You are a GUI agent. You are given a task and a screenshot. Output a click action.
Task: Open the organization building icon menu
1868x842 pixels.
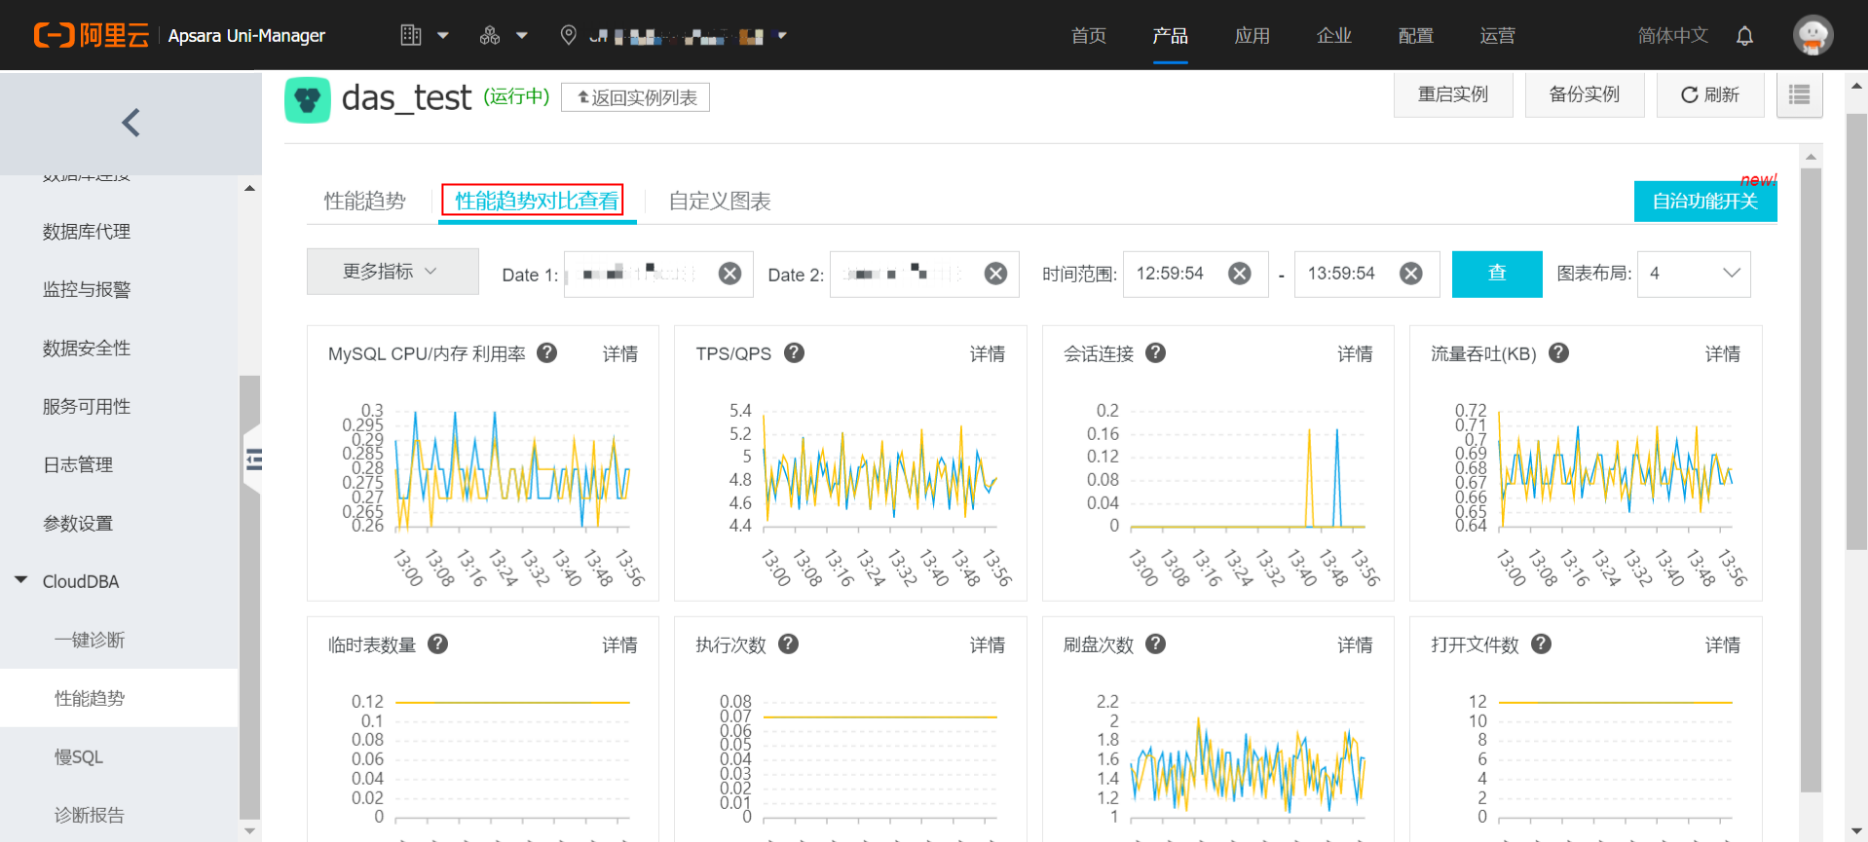pos(424,35)
